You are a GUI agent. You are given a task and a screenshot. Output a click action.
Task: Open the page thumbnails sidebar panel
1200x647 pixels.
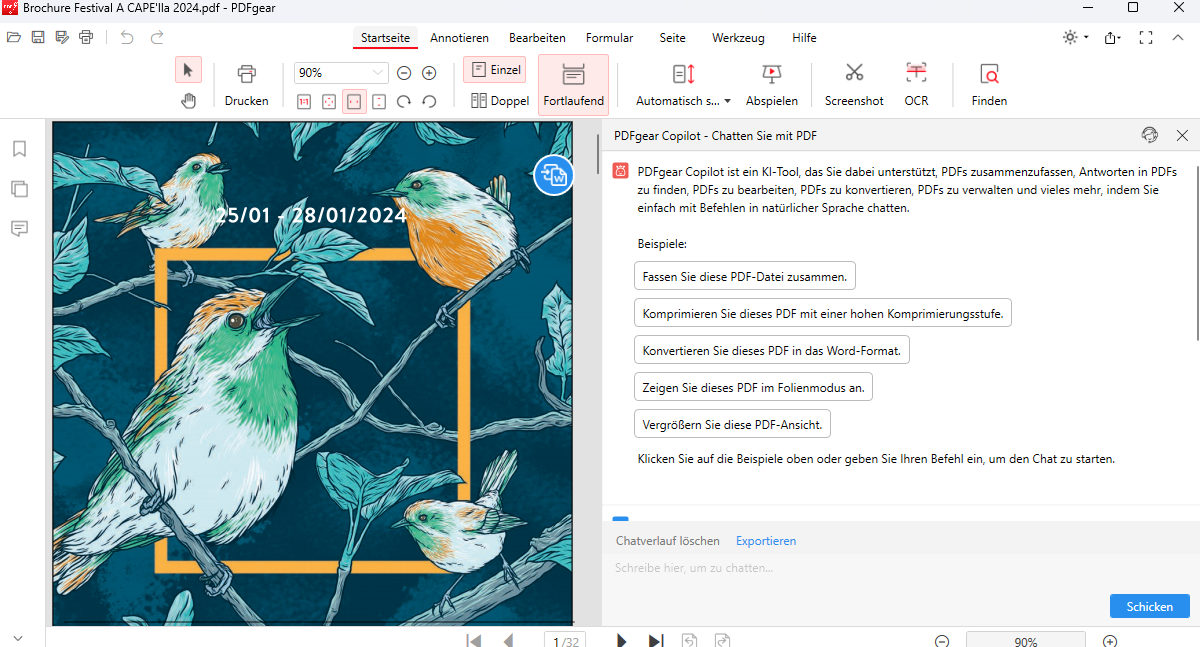[19, 188]
